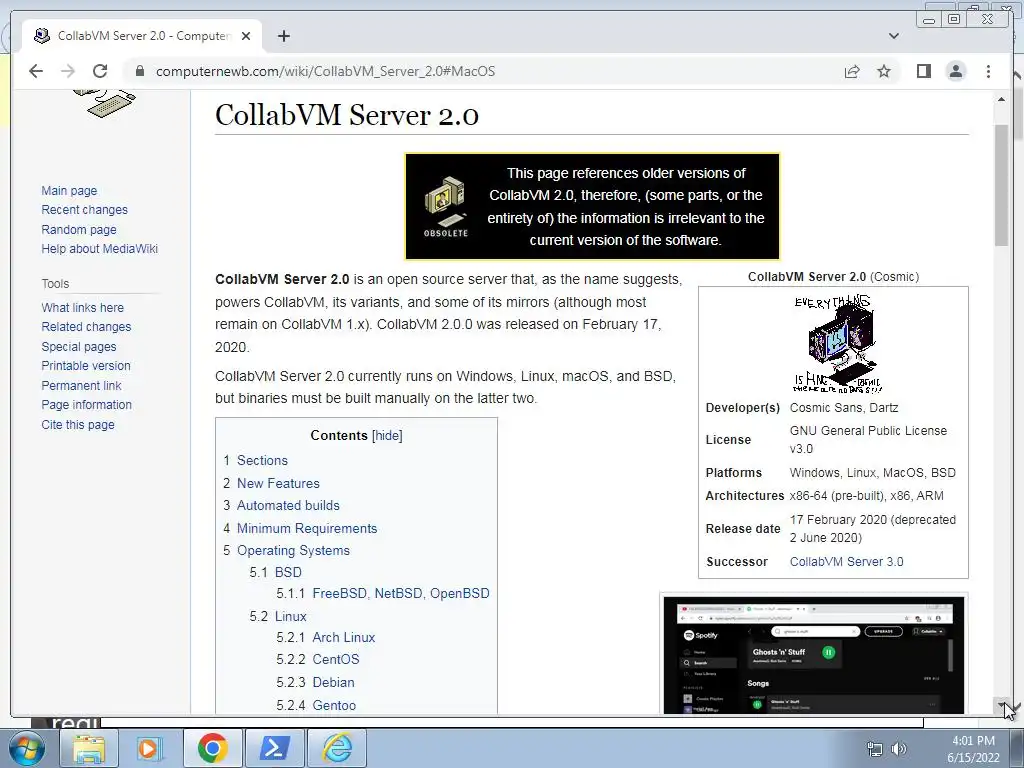The width and height of the screenshot is (1024, 768).
Task: Open PowerShell from taskbar
Action: coord(274,748)
